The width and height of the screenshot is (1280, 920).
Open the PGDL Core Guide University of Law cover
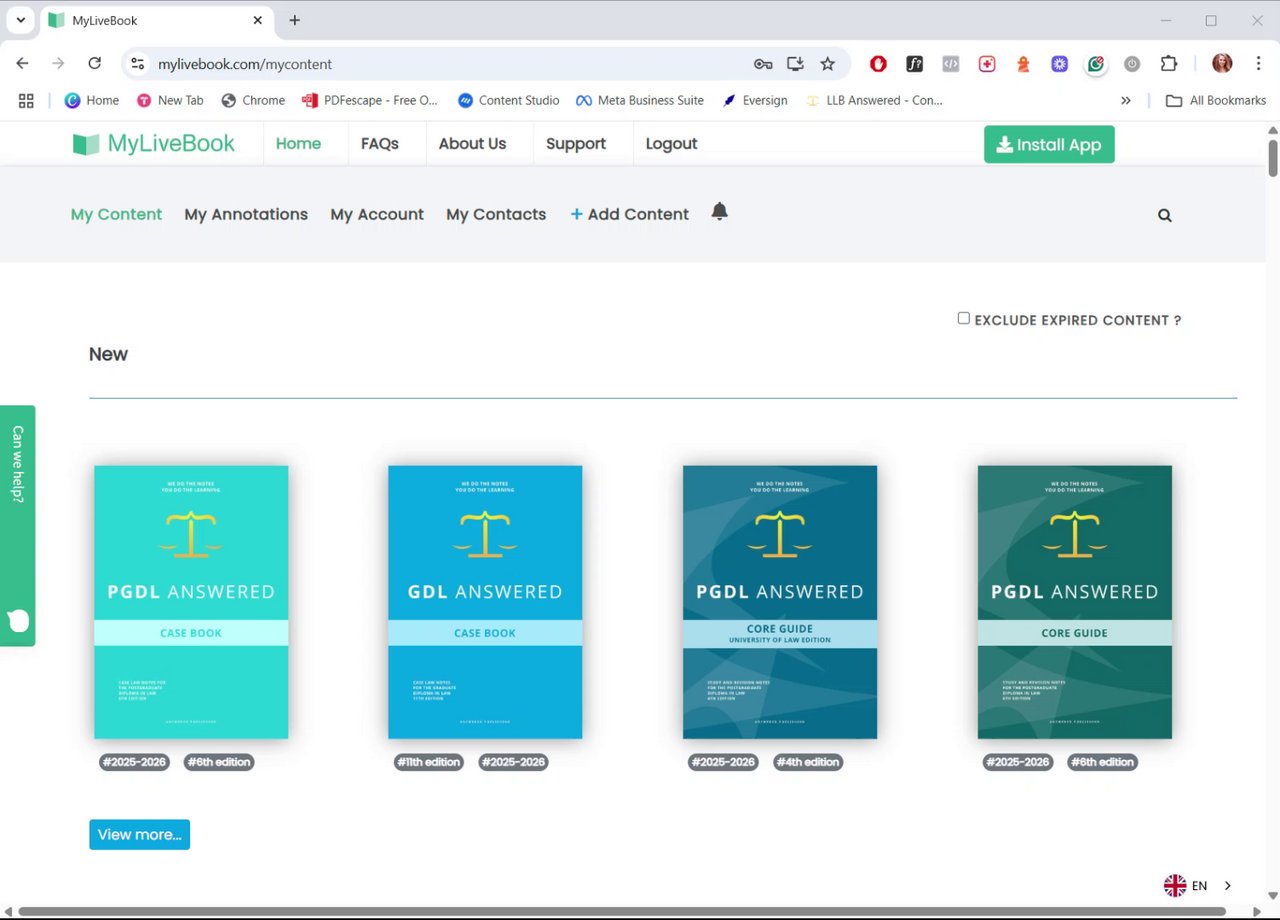coord(780,602)
